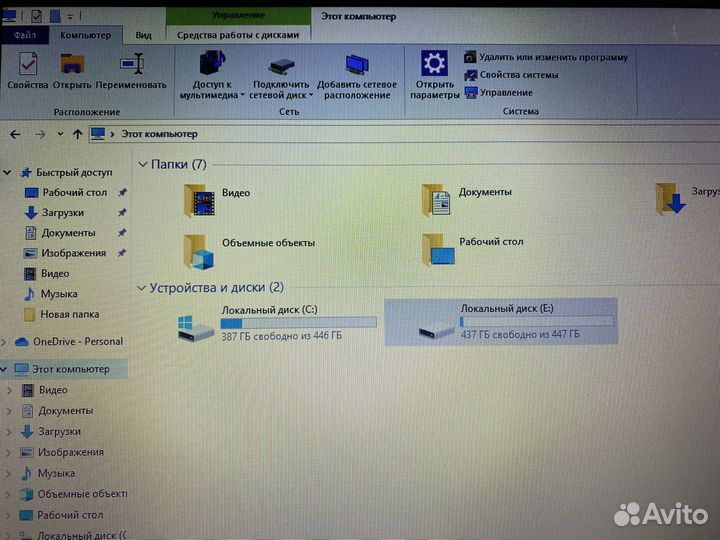Expand Документы under Этот компьютер
Image resolution: width=720 pixels, height=540 pixels.
[9, 411]
